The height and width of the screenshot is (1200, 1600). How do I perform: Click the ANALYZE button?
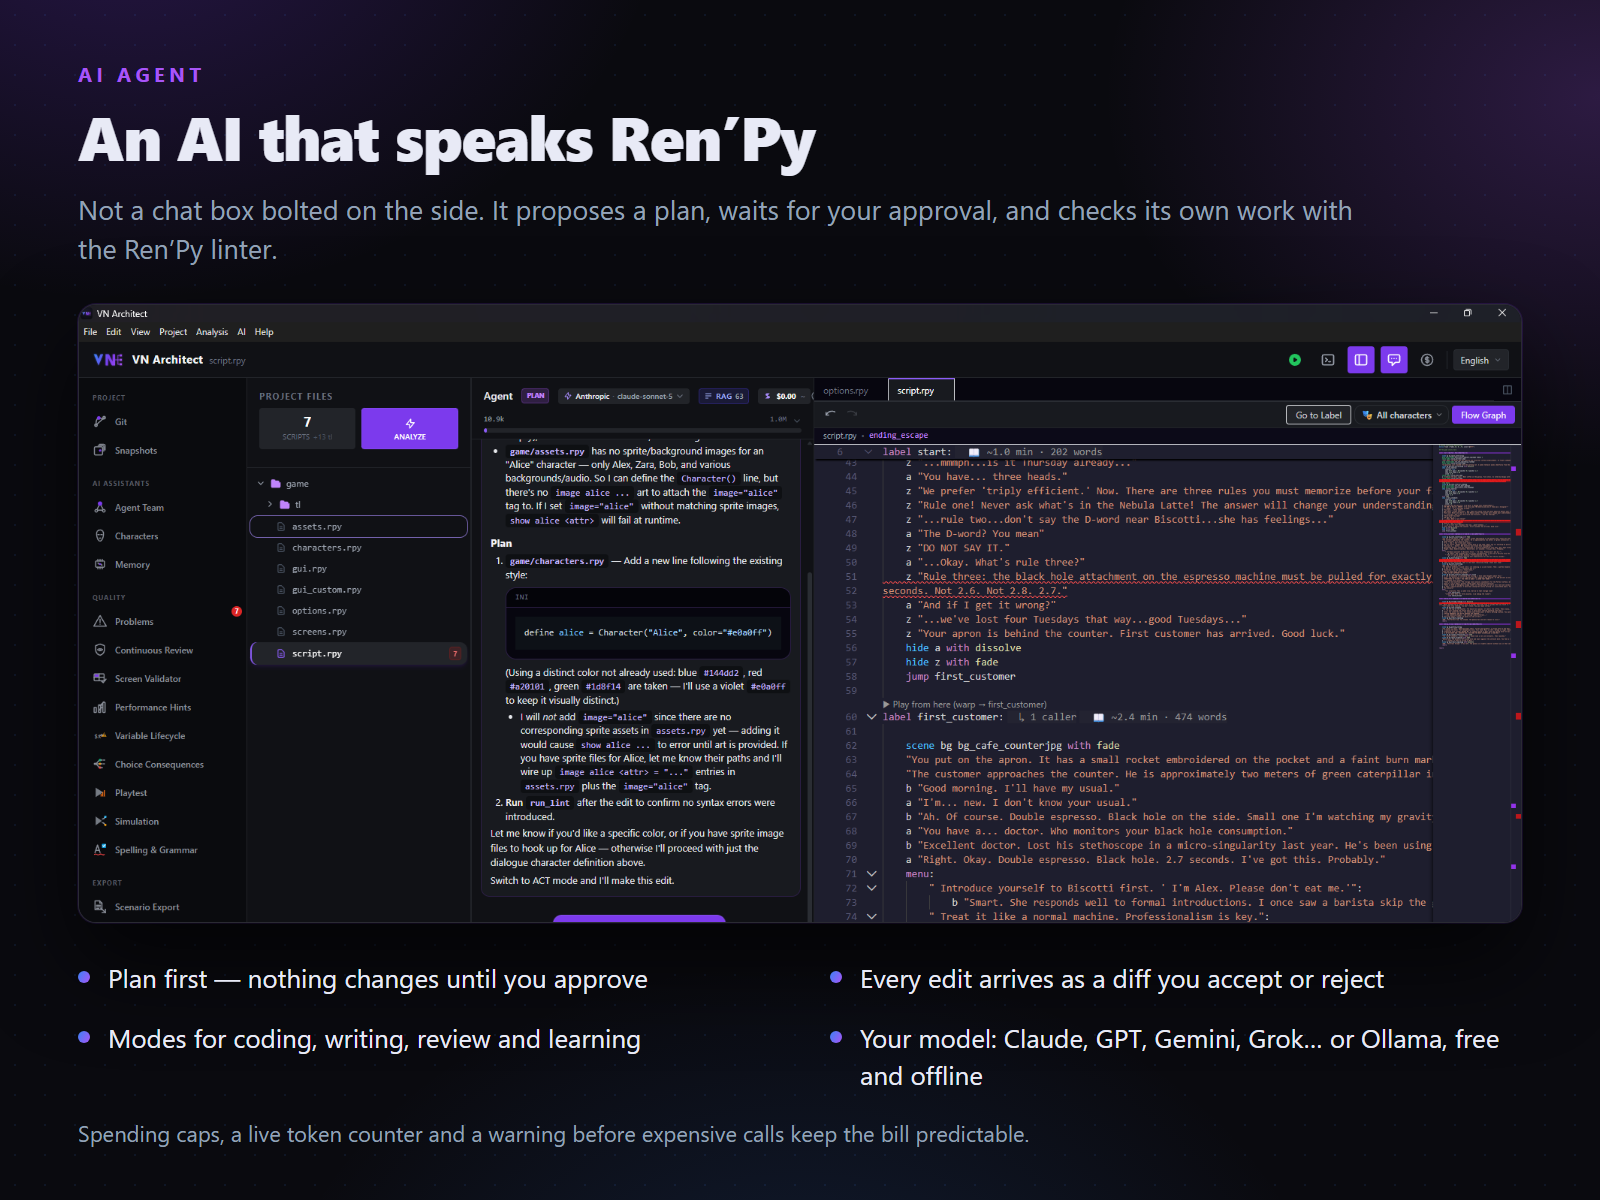pyautogui.click(x=410, y=428)
